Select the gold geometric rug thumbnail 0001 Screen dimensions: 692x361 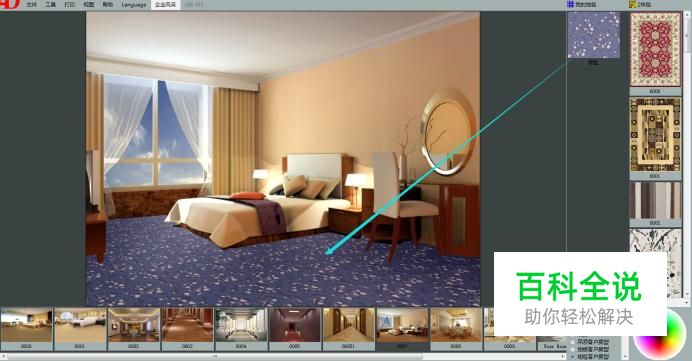(x=655, y=135)
